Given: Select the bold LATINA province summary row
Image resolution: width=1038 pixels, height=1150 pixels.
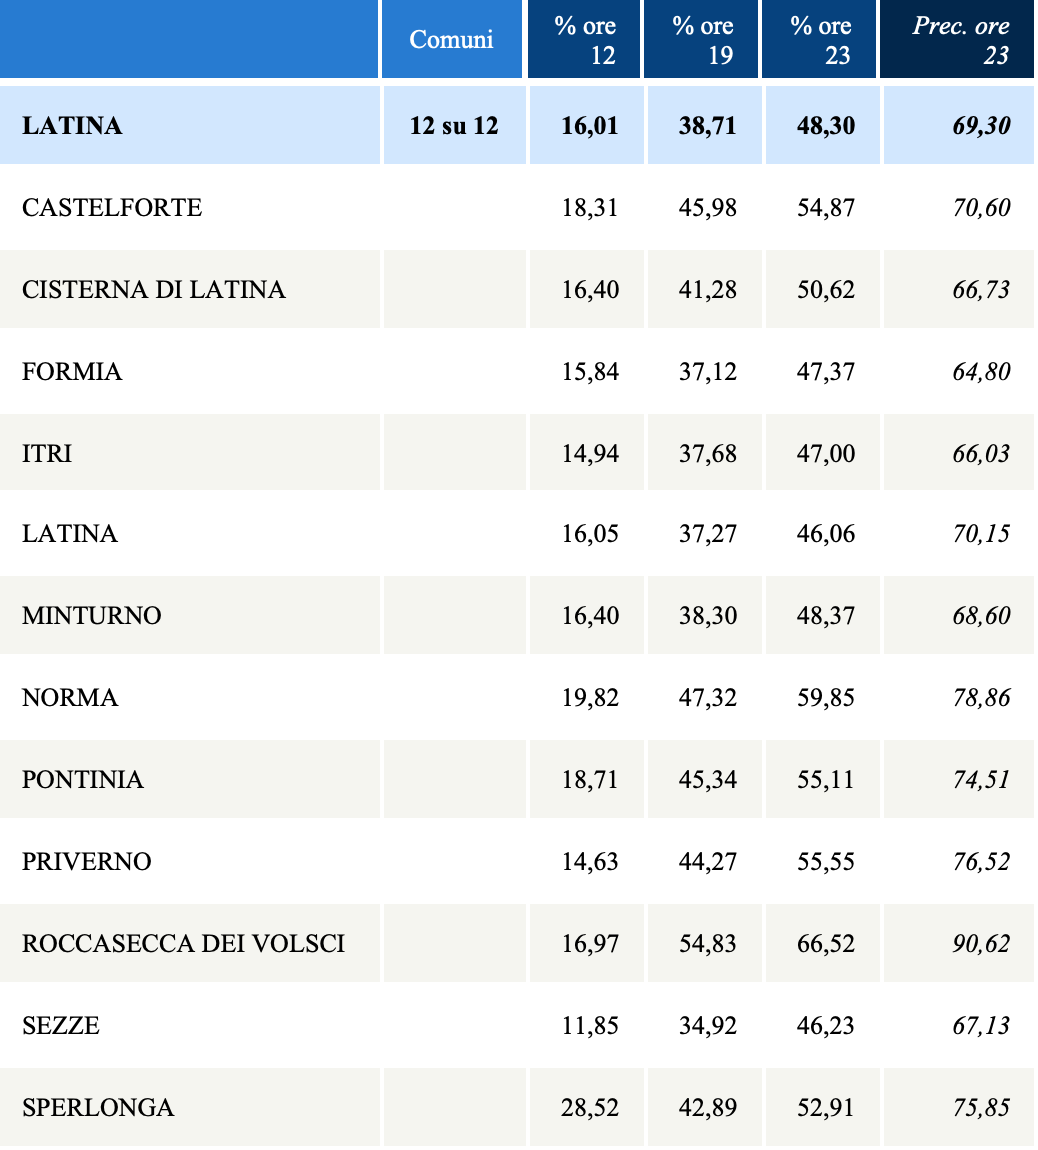Looking at the screenshot, I should pos(72,126).
